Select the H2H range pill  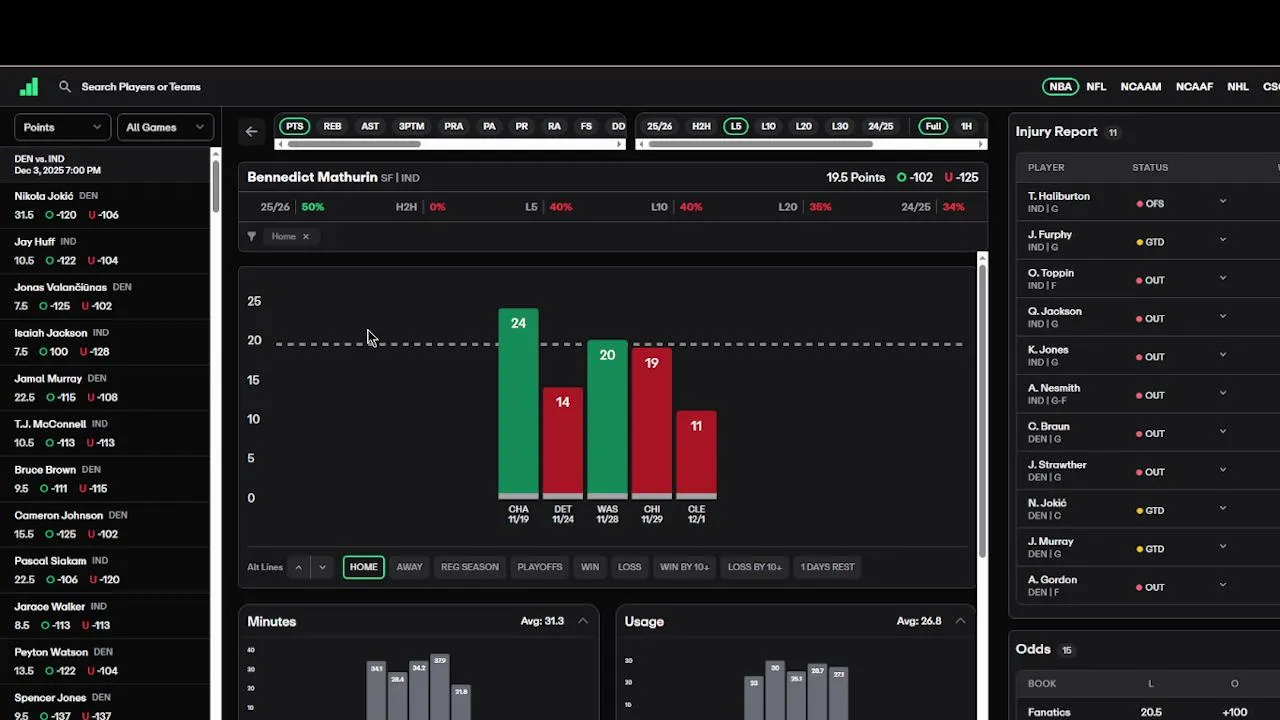pyautogui.click(x=701, y=127)
